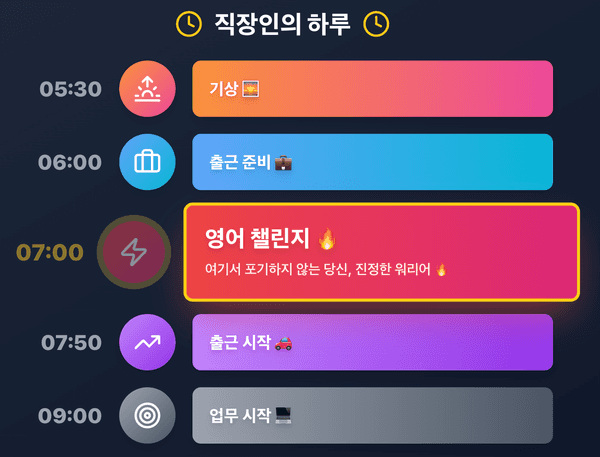Click the fire emoji beside 영어 챌린지
The image size is (600, 457).
(327, 239)
